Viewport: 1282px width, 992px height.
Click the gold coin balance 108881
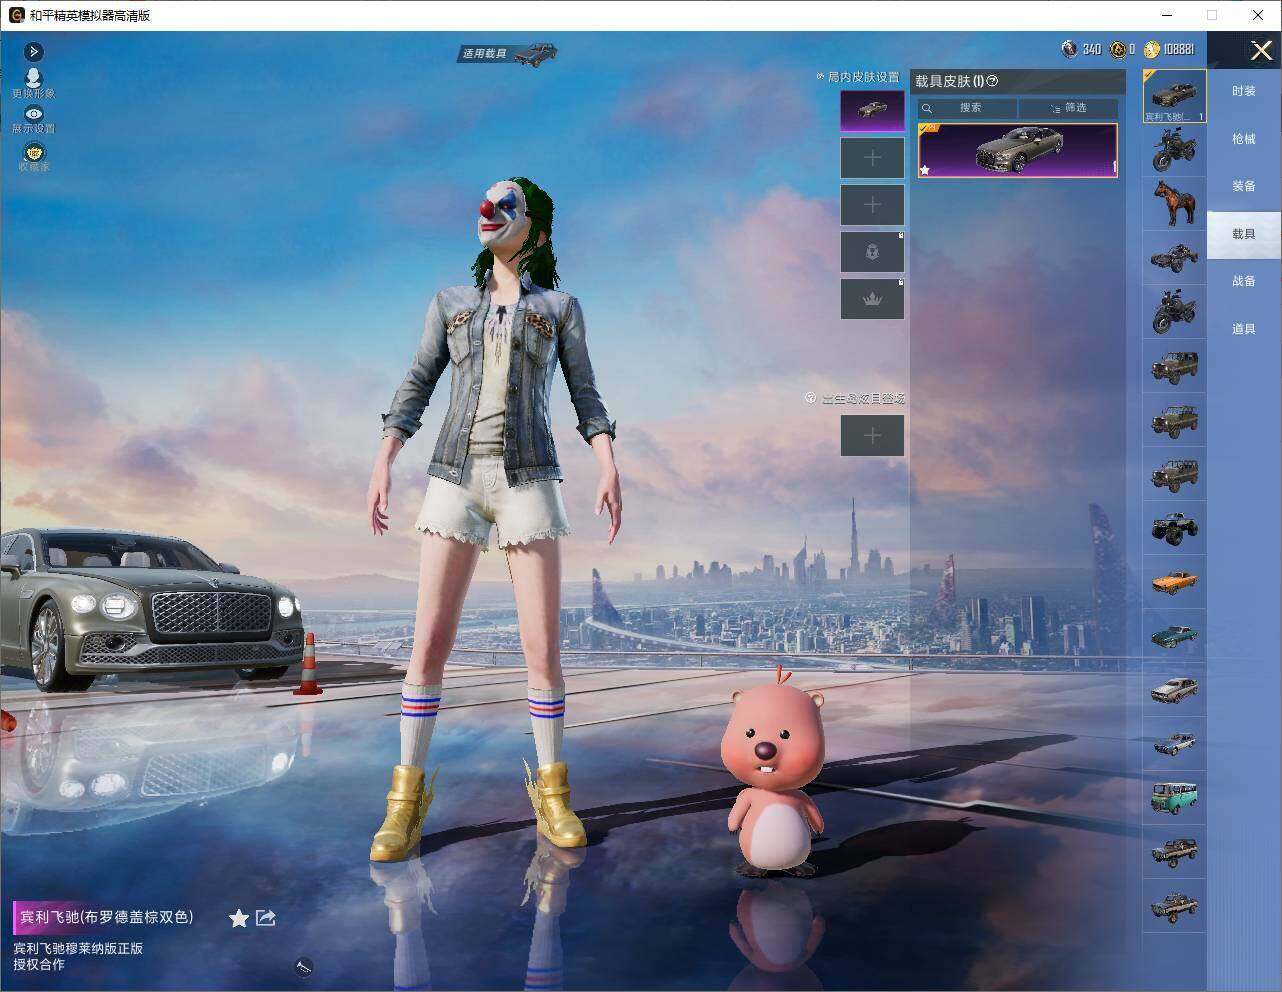pos(1170,49)
